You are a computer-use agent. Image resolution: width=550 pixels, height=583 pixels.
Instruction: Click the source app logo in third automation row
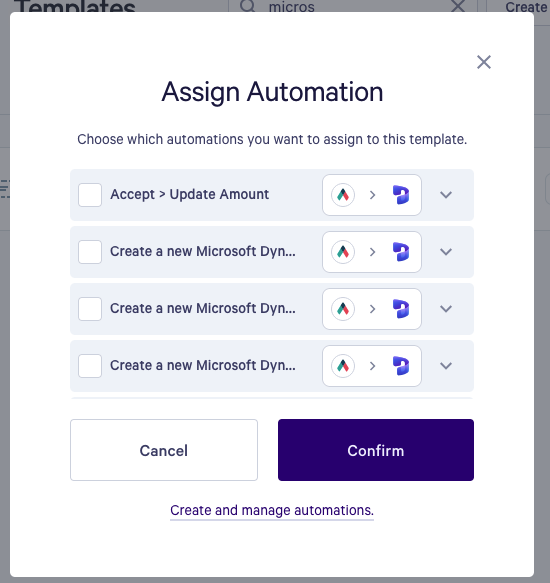click(x=343, y=309)
